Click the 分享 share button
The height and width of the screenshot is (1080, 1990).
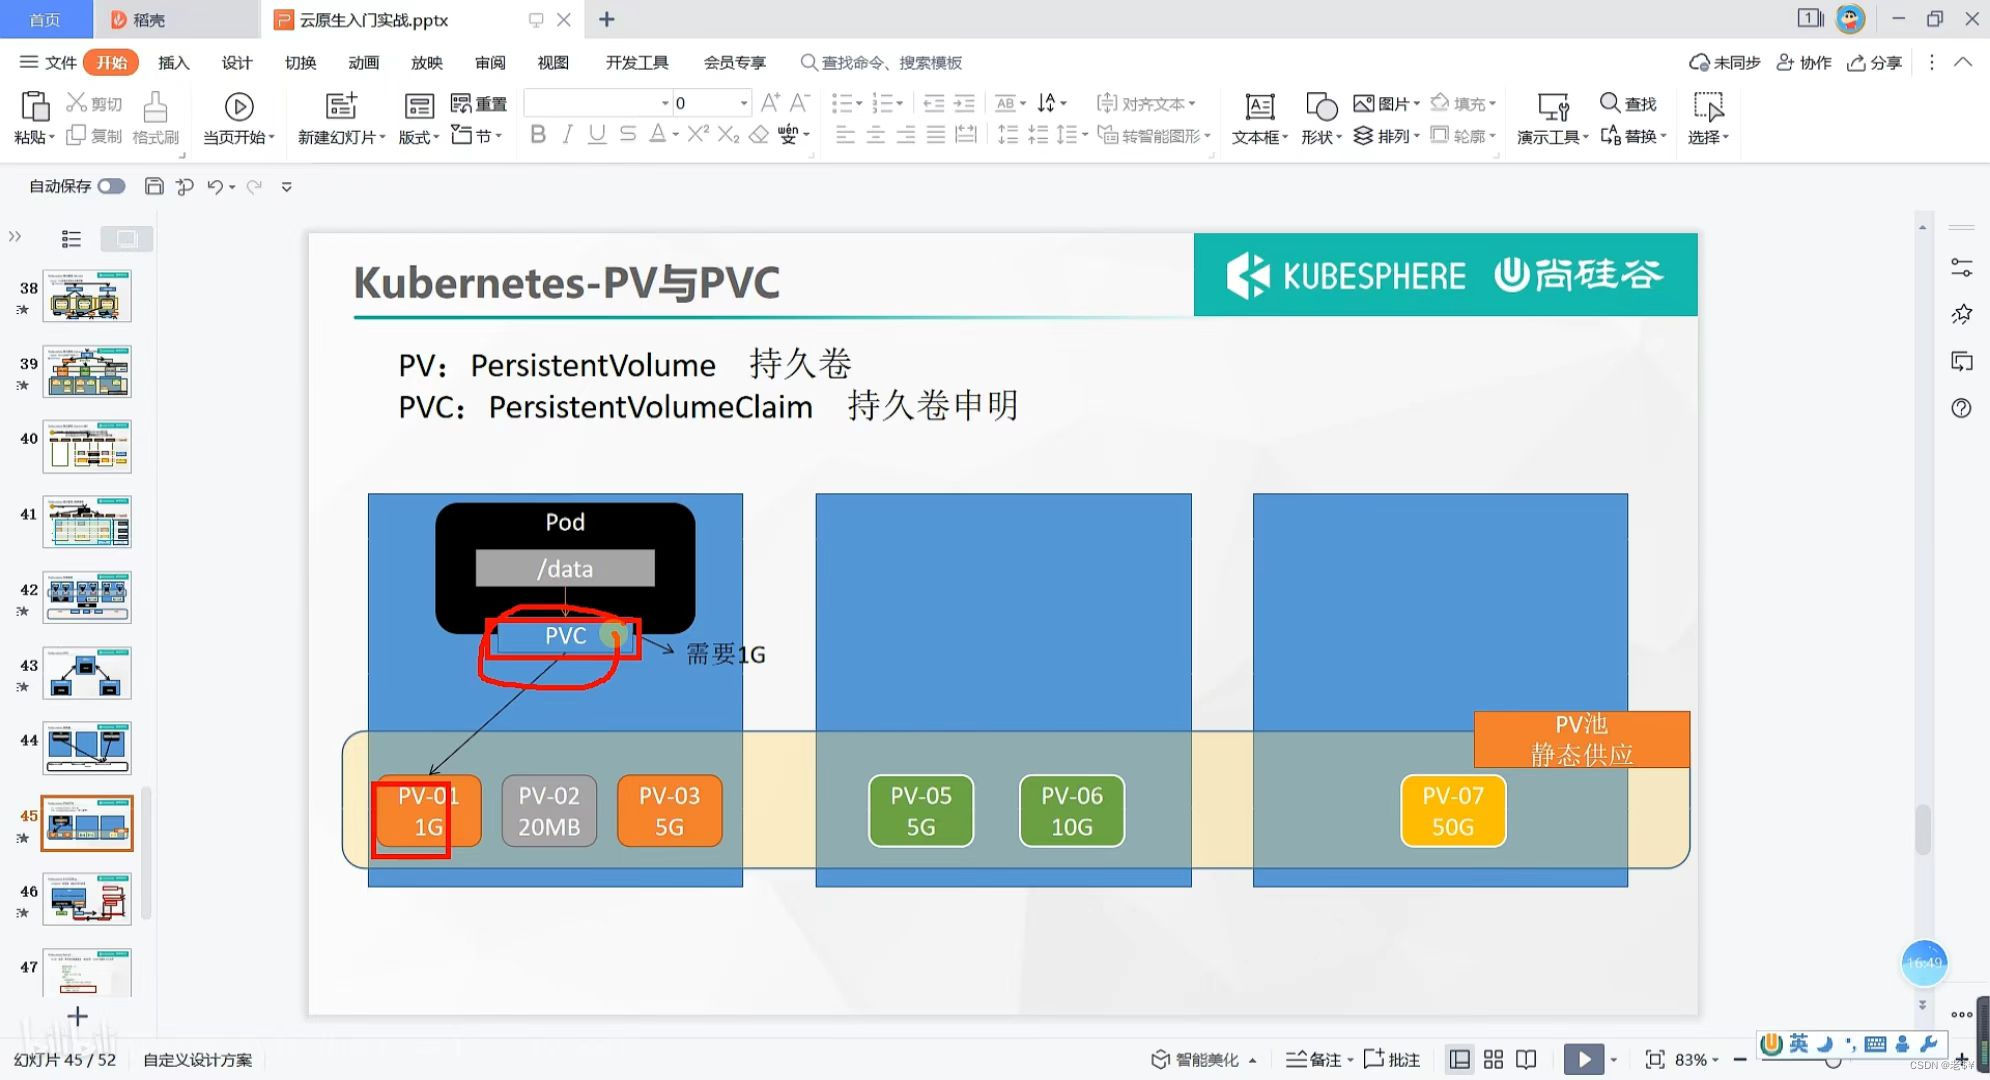1875,62
